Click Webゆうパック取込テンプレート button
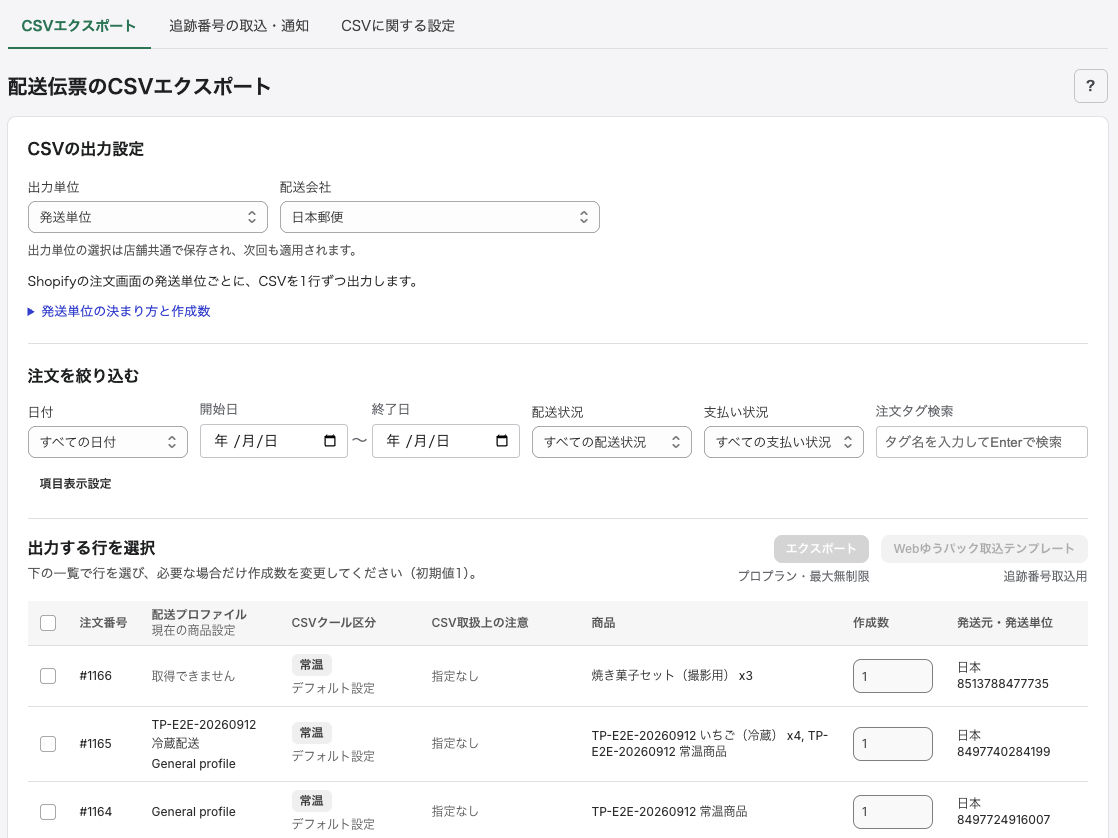This screenshot has height=838, width=1118. tap(983, 548)
